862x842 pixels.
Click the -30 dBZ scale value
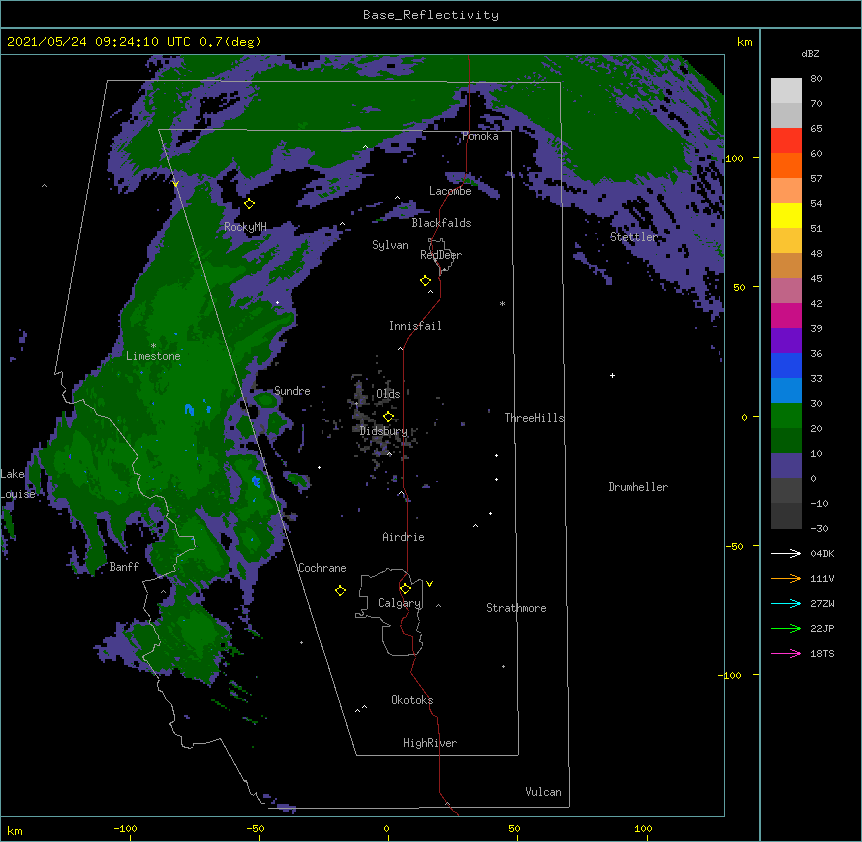(x=819, y=528)
